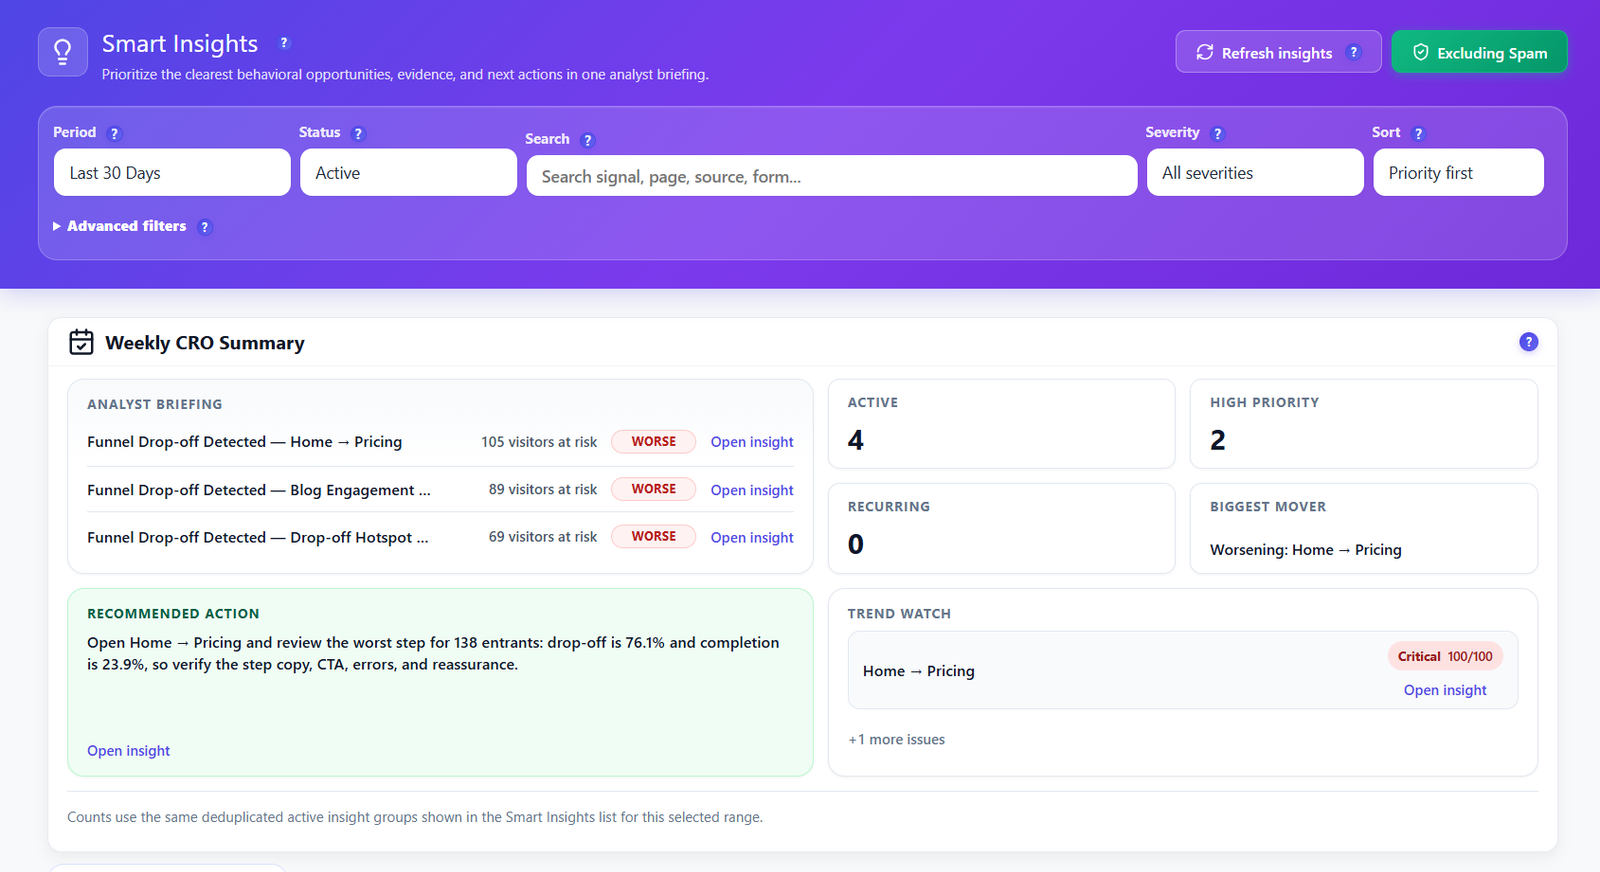Click 'Home → Pricing' in Trend Watch
The height and width of the screenshot is (872, 1600).
click(919, 671)
